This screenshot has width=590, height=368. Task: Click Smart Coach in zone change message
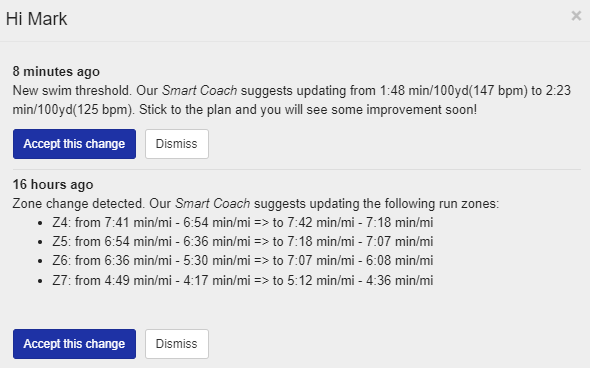pos(213,204)
